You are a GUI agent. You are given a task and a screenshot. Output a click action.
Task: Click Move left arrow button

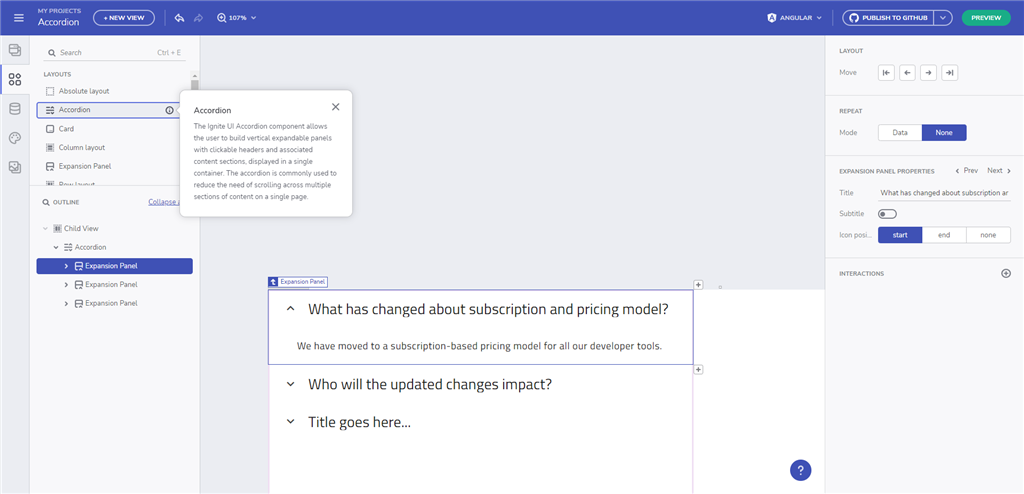(907, 73)
